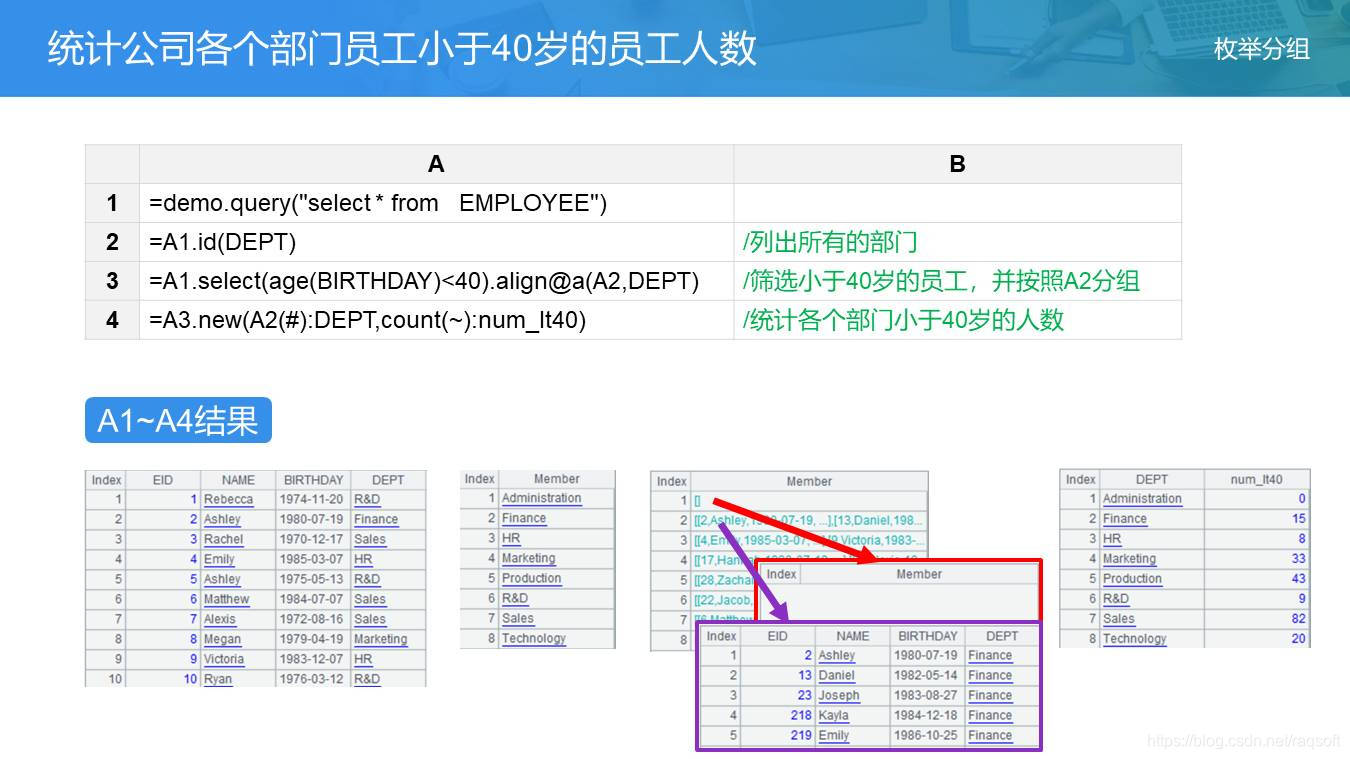This screenshot has width=1350, height=759.
Task: Open the Daniel name link
Action: 837,676
